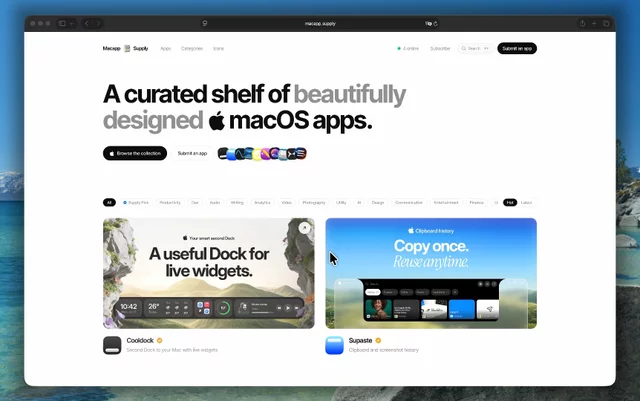Filter by Dev category
This screenshot has height=401, width=640.
pyautogui.click(x=195, y=203)
